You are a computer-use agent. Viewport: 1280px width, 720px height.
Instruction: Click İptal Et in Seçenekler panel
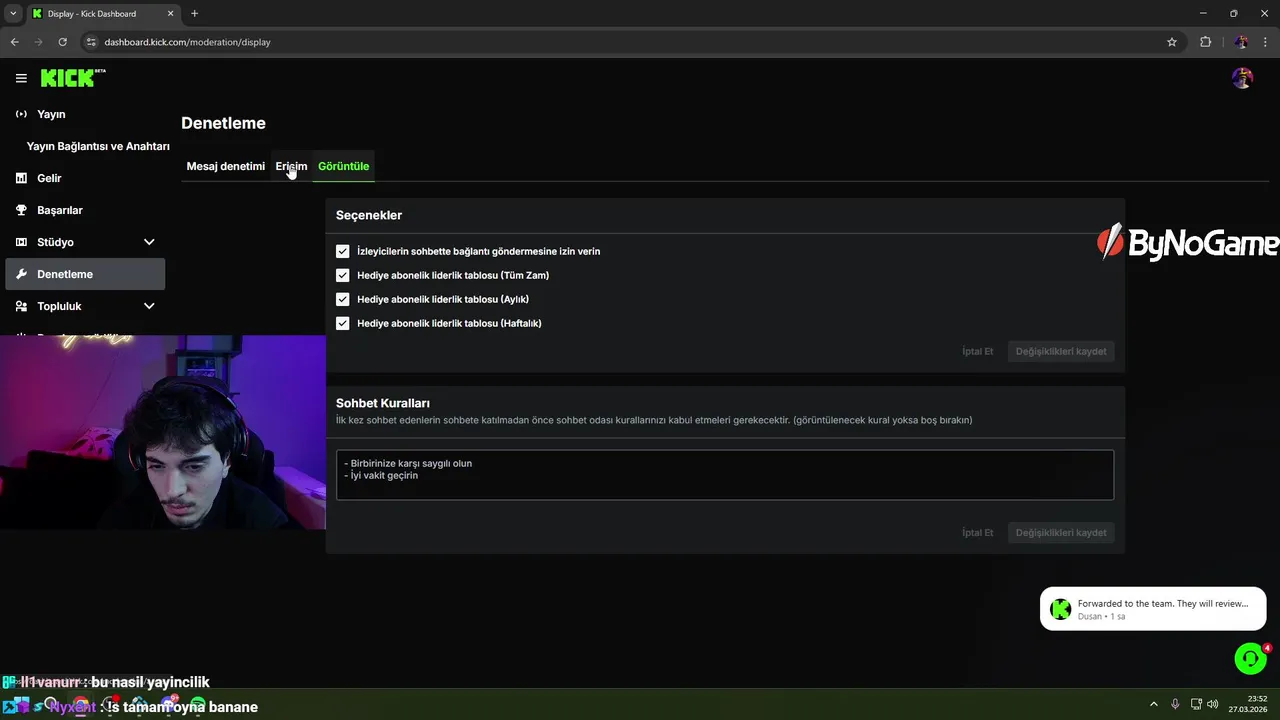pyautogui.click(x=977, y=351)
